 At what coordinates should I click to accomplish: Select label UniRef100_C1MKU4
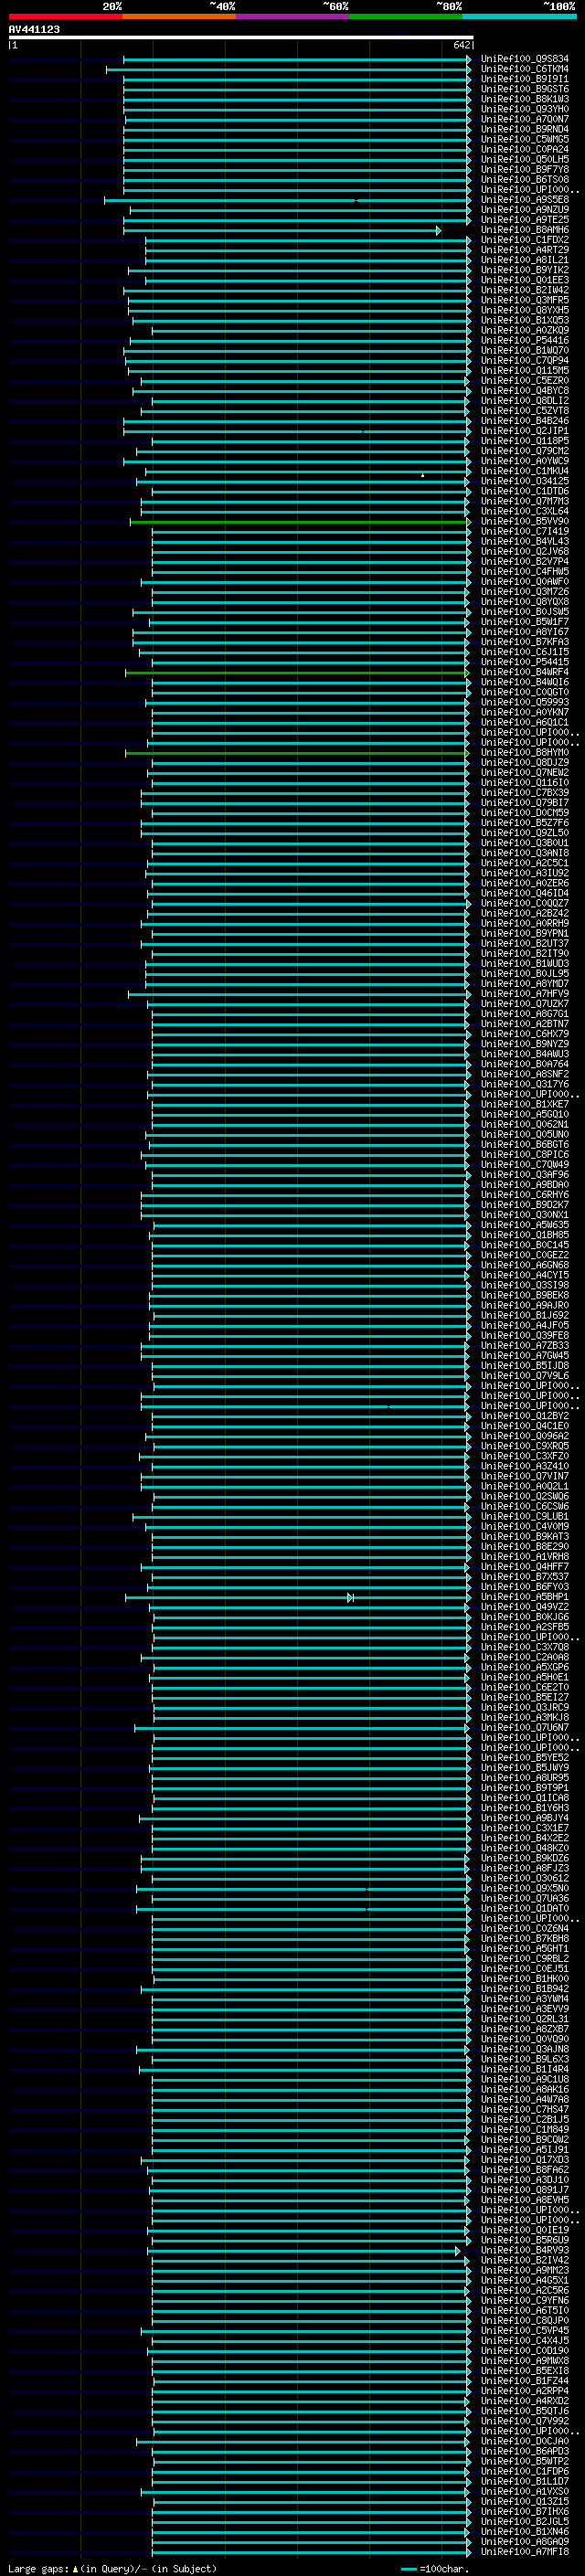[x=525, y=471]
